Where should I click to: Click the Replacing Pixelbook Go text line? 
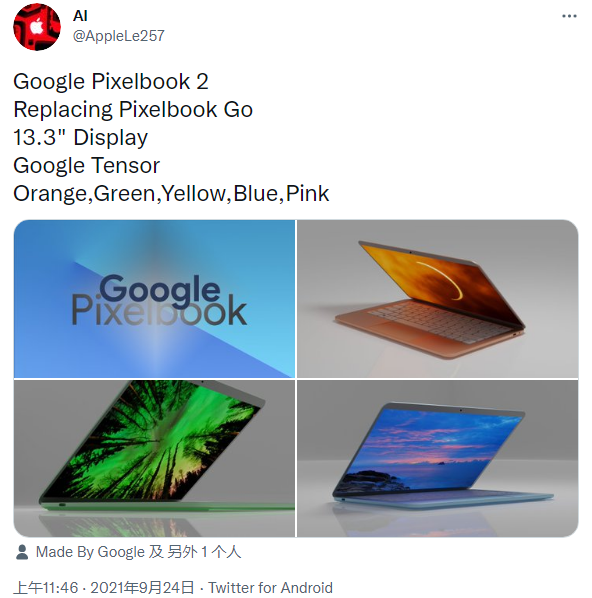pos(133,109)
